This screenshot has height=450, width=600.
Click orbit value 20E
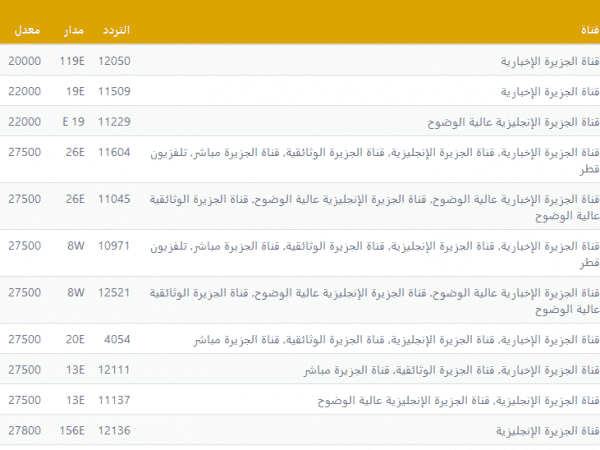pyautogui.click(x=75, y=339)
